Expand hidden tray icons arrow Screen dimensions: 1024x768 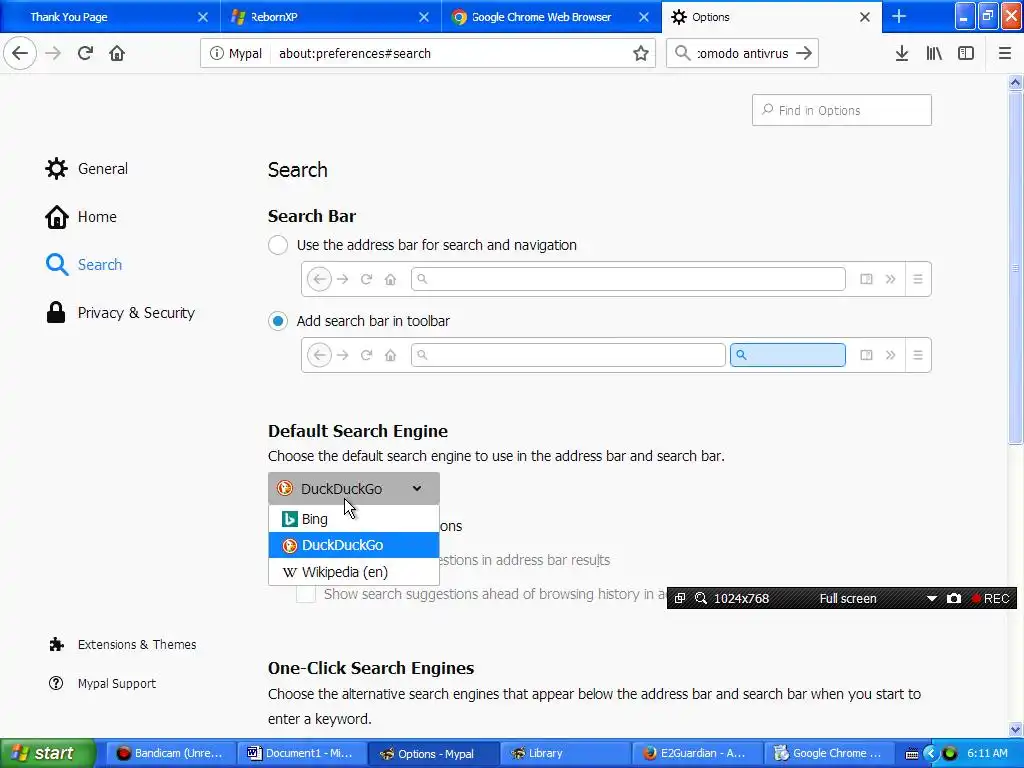[x=931, y=754]
